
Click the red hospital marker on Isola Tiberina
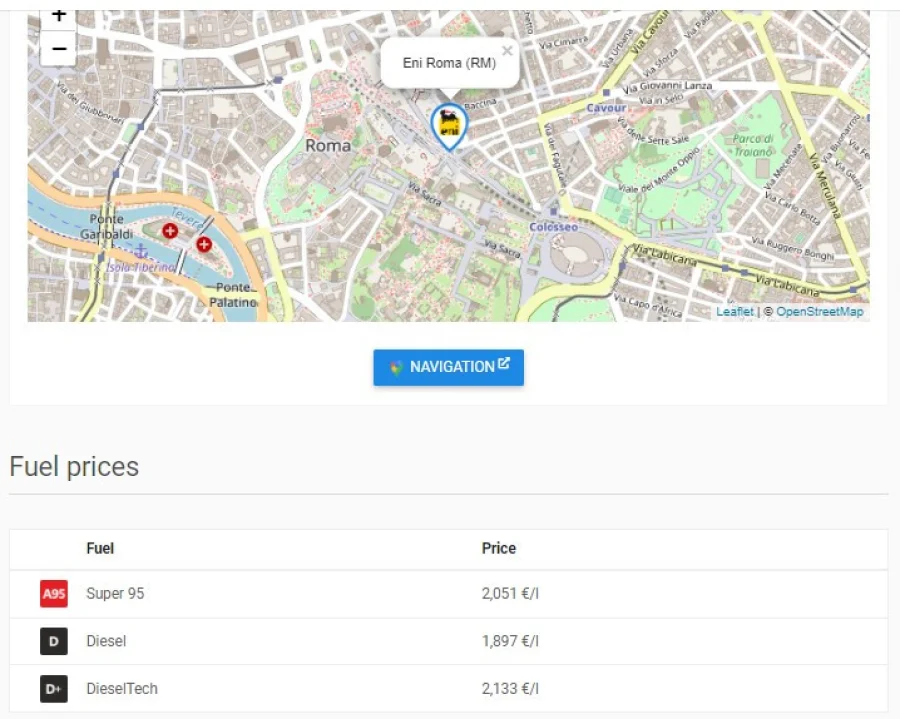click(170, 231)
